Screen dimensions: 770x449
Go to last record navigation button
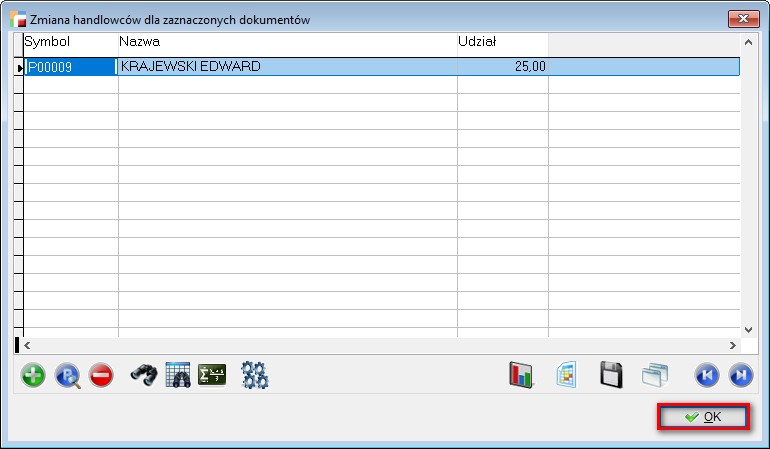(x=741, y=376)
